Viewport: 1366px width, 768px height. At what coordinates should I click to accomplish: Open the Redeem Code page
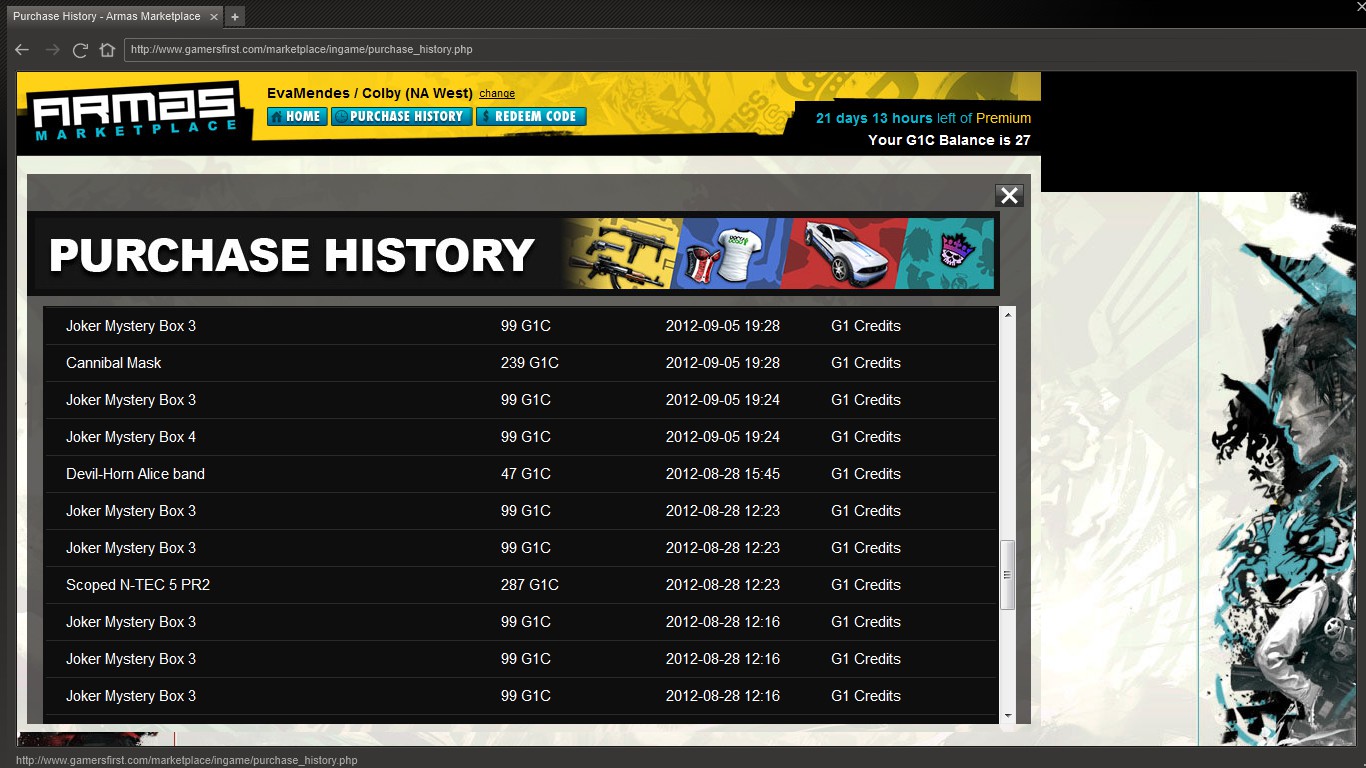tap(530, 116)
